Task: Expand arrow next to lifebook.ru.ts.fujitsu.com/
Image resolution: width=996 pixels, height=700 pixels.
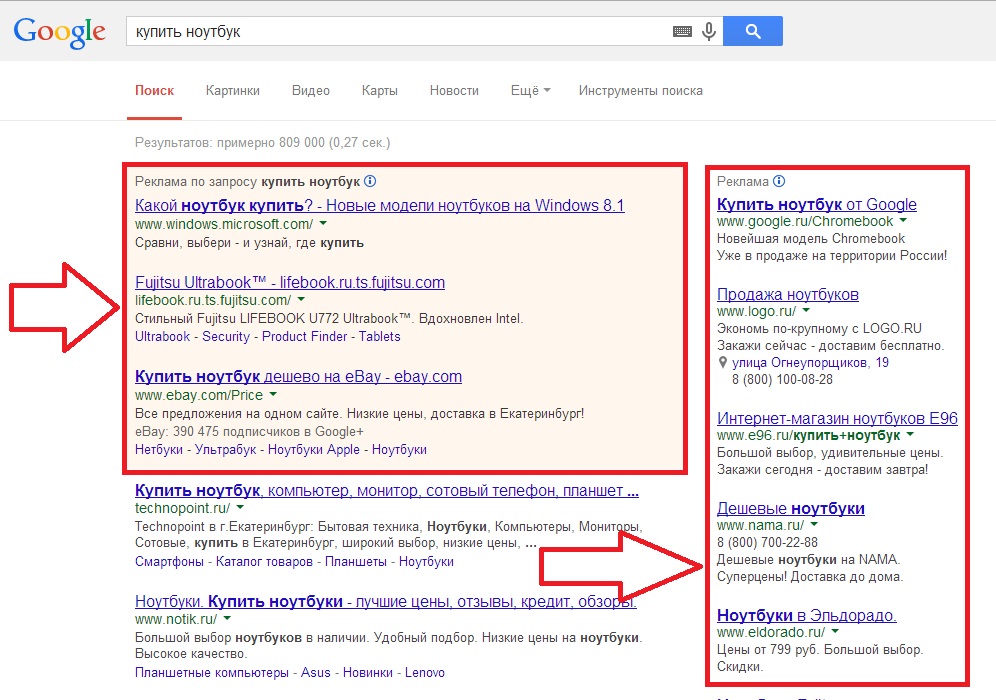Action: click(x=301, y=299)
